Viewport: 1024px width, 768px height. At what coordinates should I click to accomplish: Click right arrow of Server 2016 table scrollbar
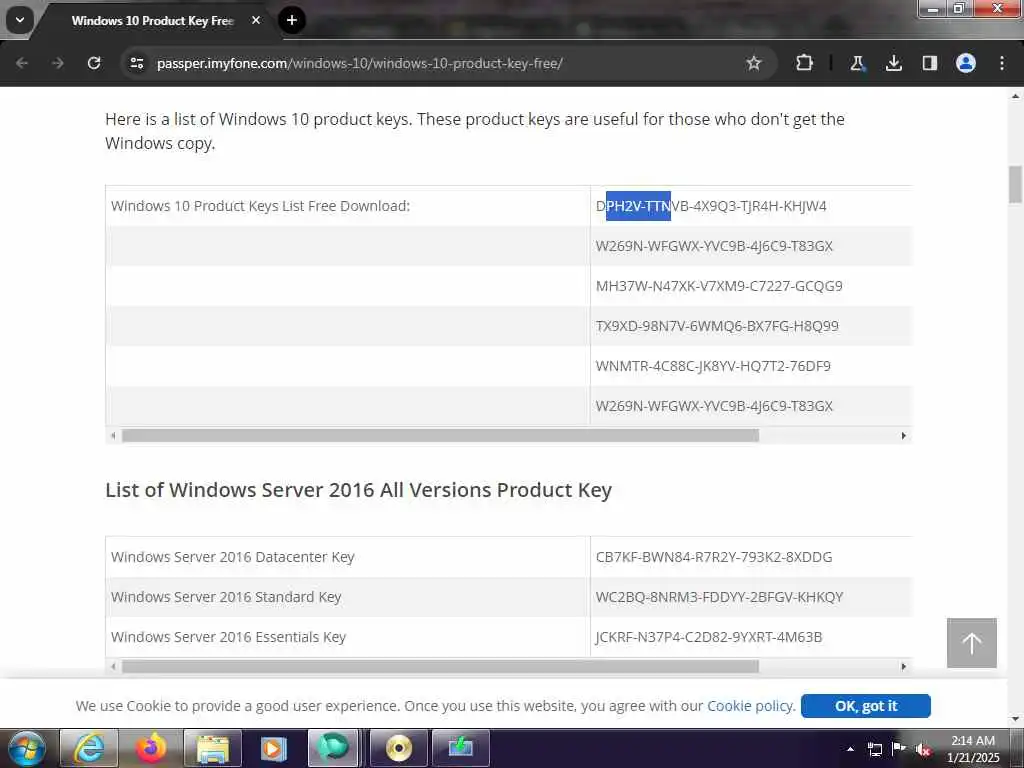[x=903, y=666]
